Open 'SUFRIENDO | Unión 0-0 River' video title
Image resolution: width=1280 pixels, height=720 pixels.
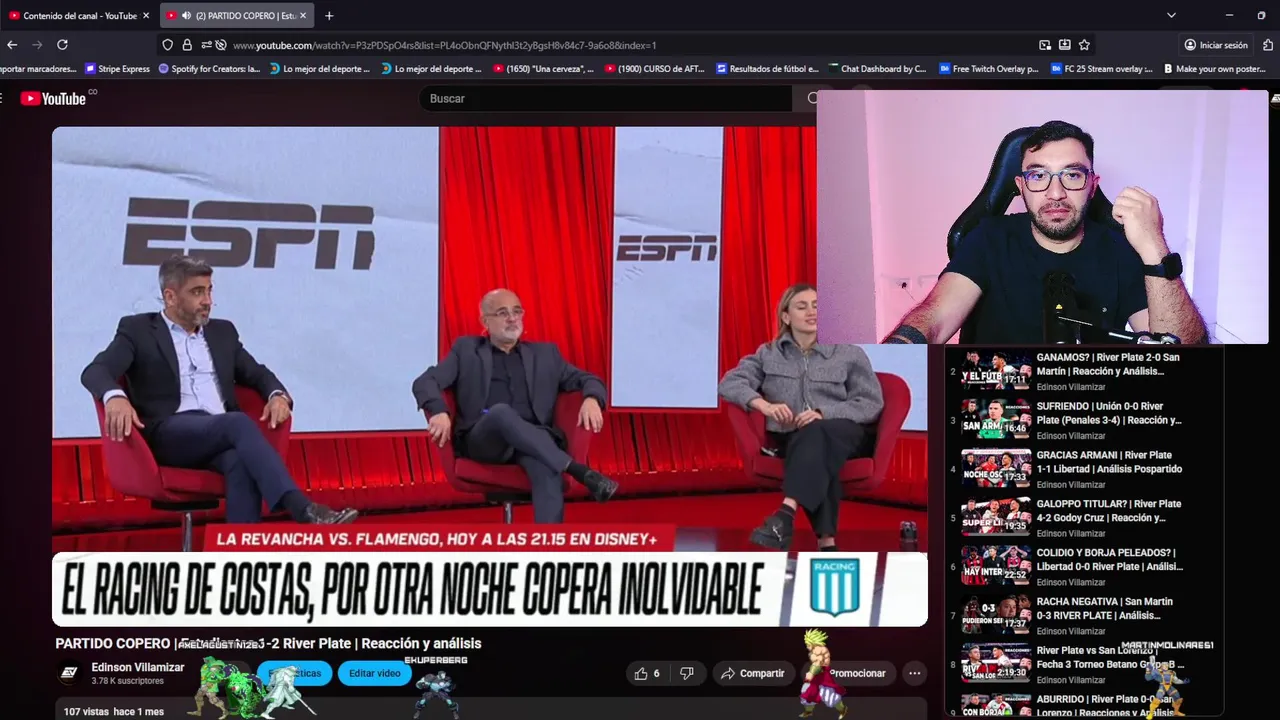[x=1108, y=413]
